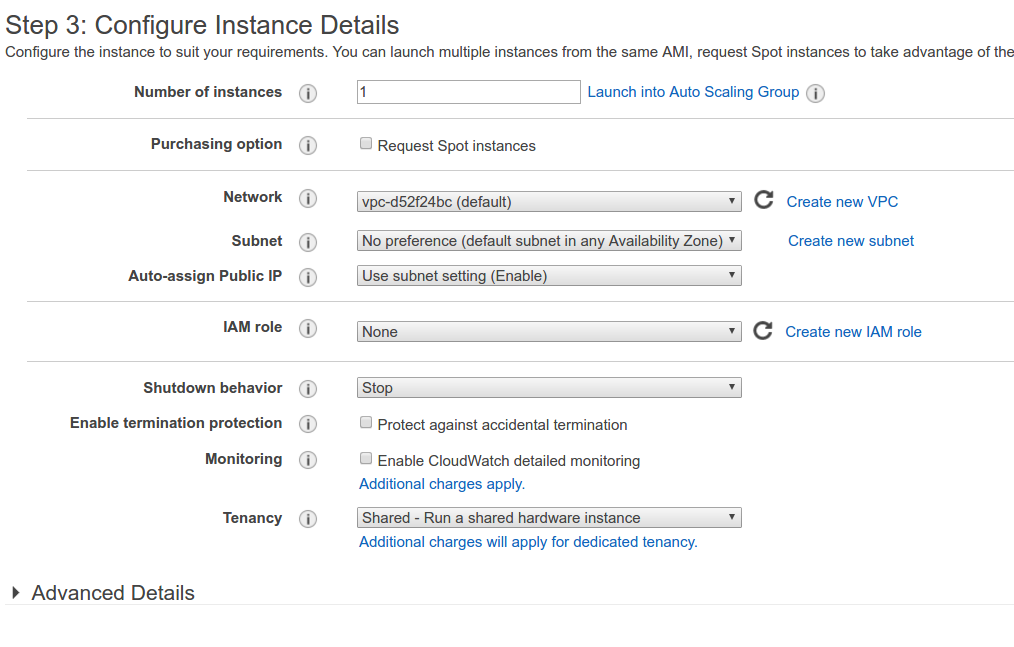Open the Subnet dropdown

point(549,241)
